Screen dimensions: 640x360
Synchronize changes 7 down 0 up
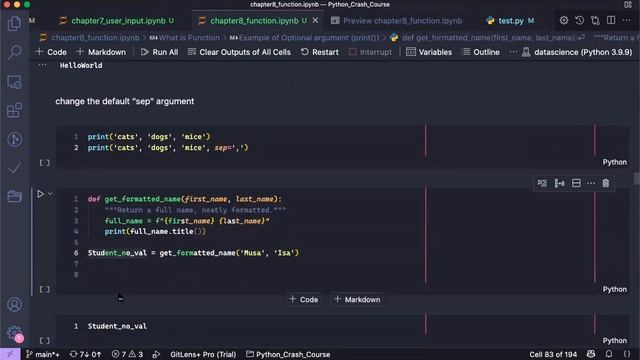pyautogui.click(x=85, y=354)
